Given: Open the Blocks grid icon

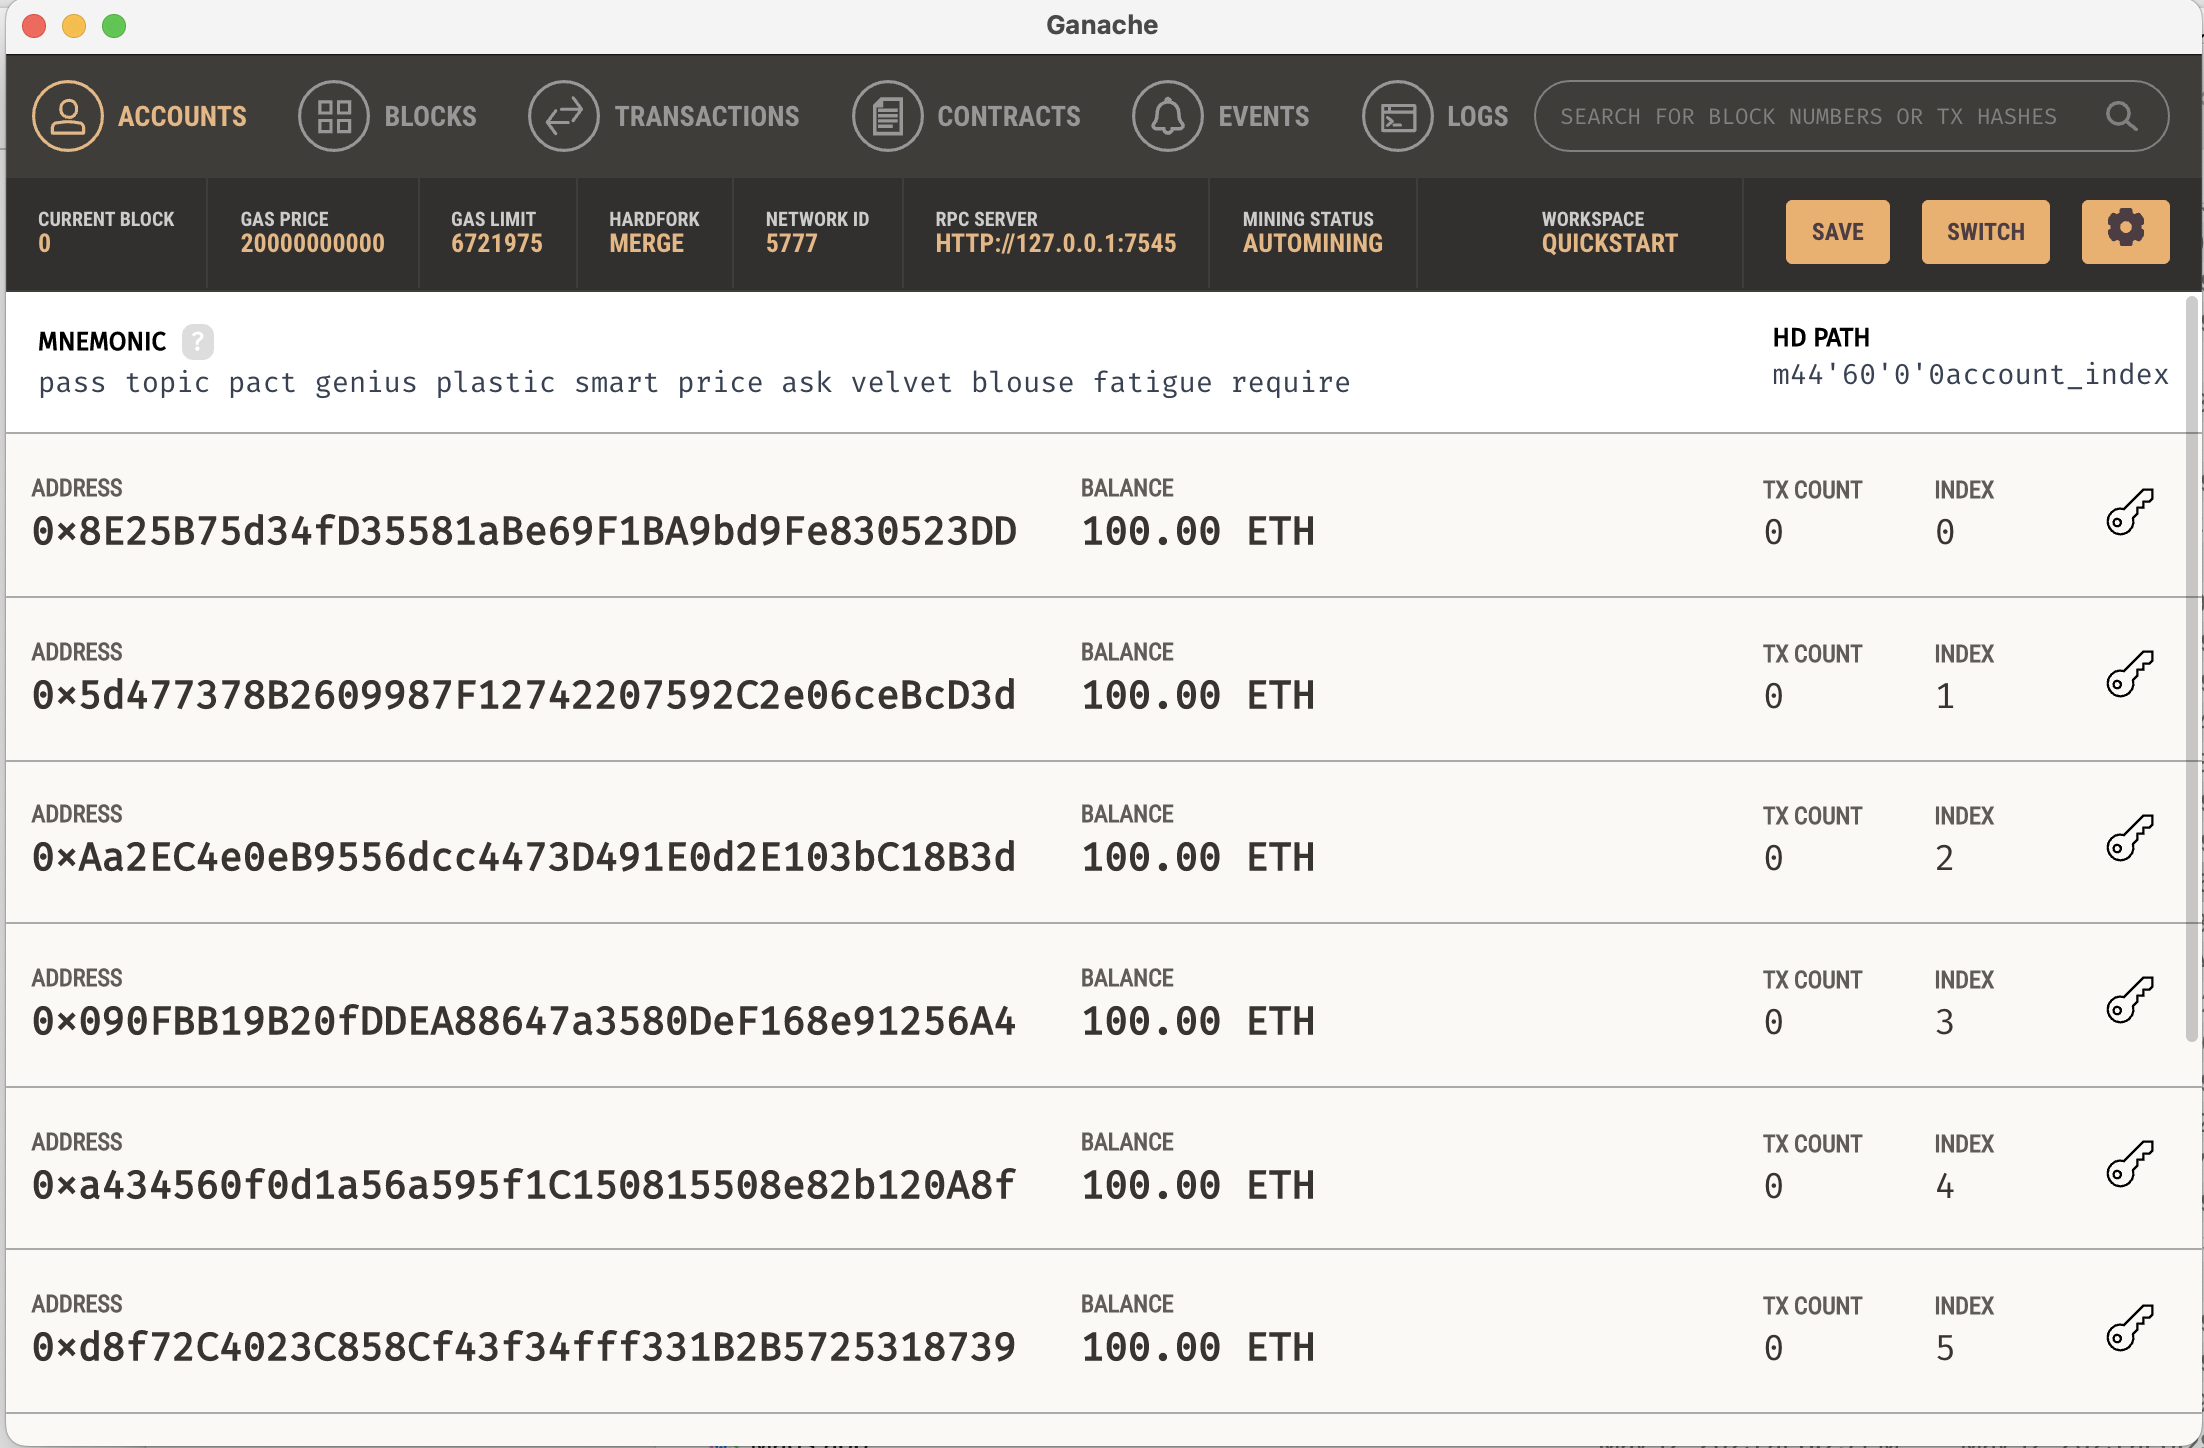Looking at the screenshot, I should [x=334, y=117].
